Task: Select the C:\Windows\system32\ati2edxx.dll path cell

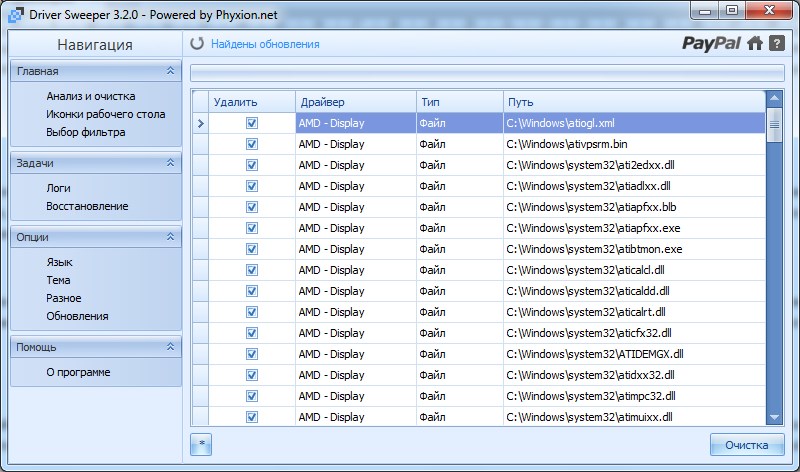Action: (634, 165)
